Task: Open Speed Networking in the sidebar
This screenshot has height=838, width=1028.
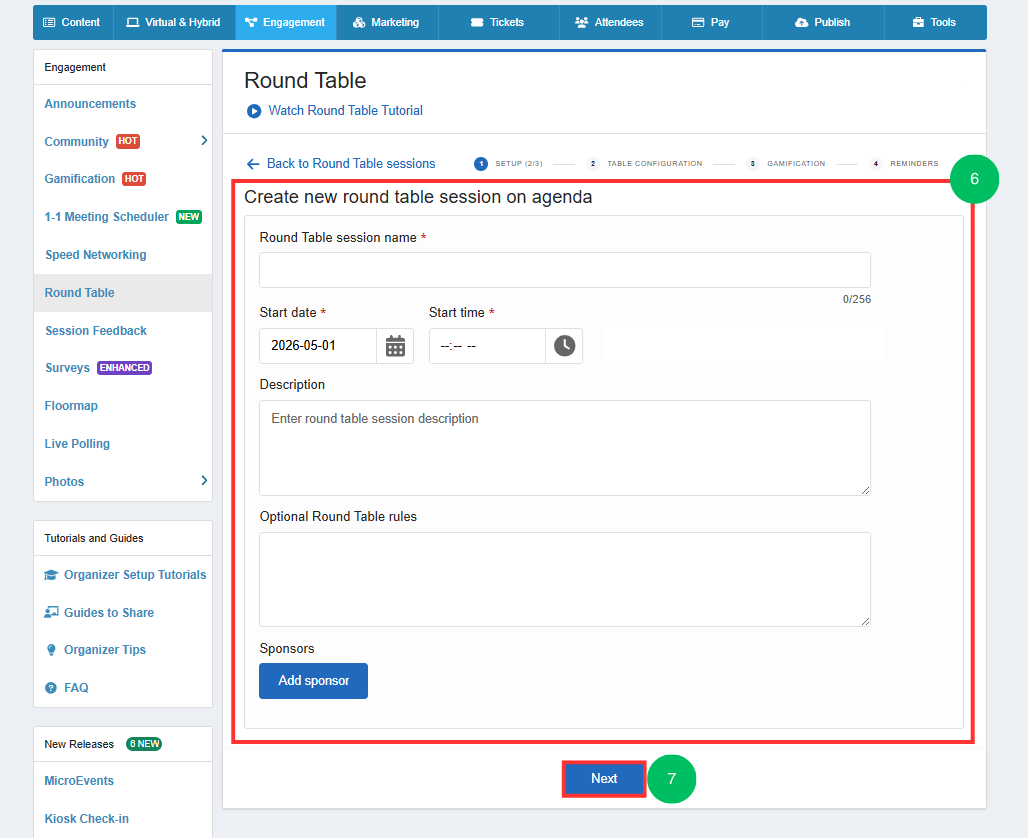Action: (x=96, y=255)
